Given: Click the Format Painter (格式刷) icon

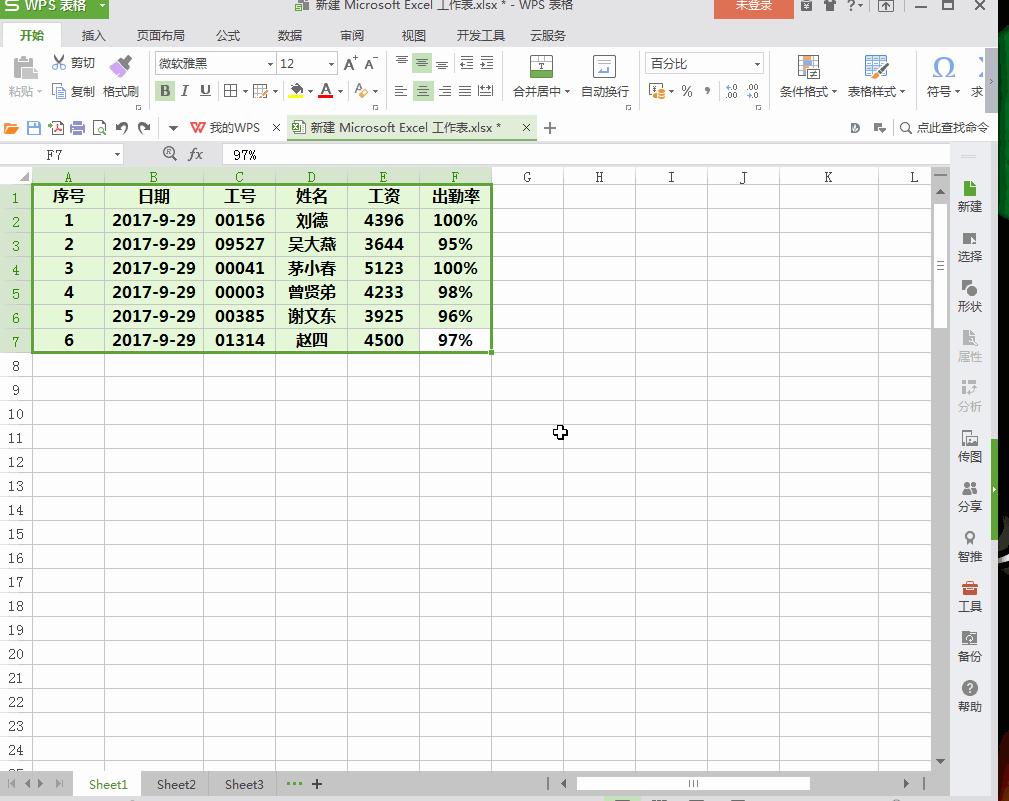Looking at the screenshot, I should [x=121, y=67].
